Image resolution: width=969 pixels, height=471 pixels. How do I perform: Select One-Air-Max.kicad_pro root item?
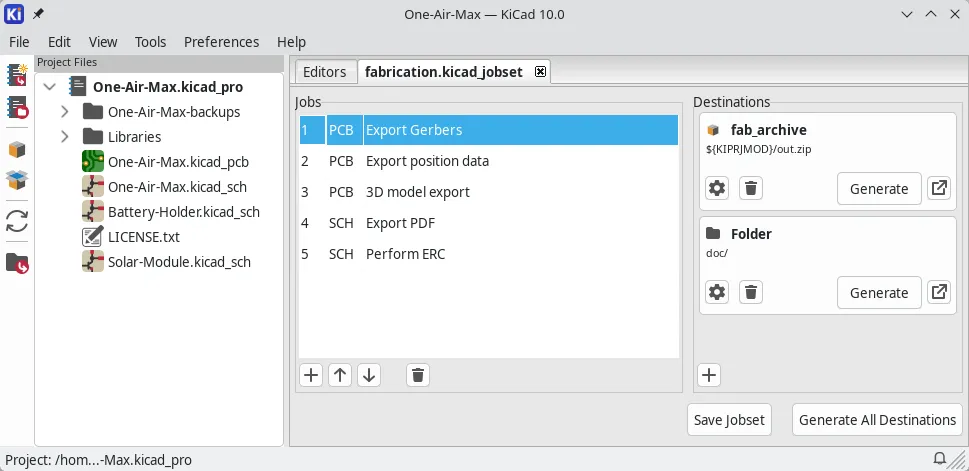tap(168, 87)
